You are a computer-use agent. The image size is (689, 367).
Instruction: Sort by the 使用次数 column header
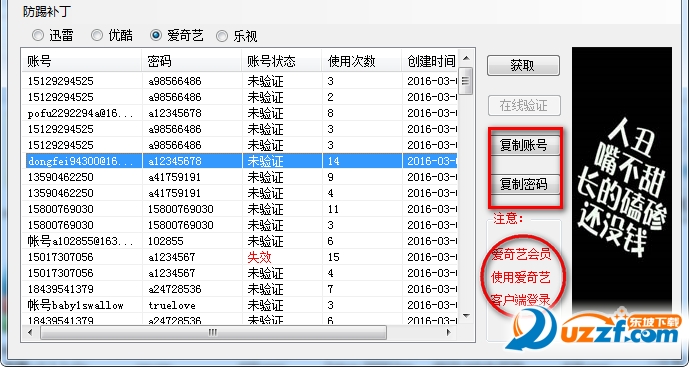[362, 62]
